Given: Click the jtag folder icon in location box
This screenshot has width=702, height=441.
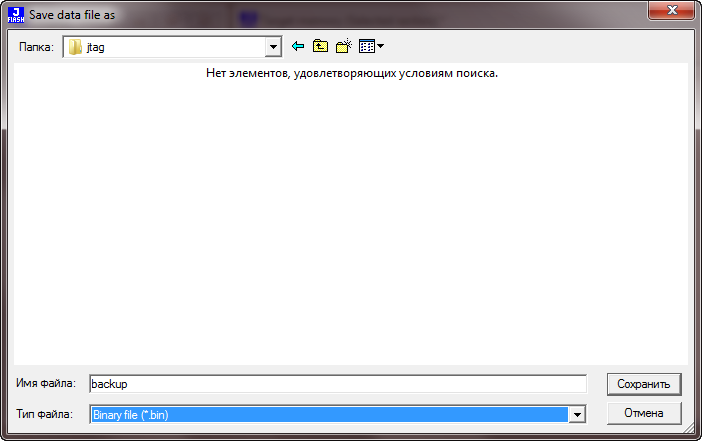Looking at the screenshot, I should point(75,47).
